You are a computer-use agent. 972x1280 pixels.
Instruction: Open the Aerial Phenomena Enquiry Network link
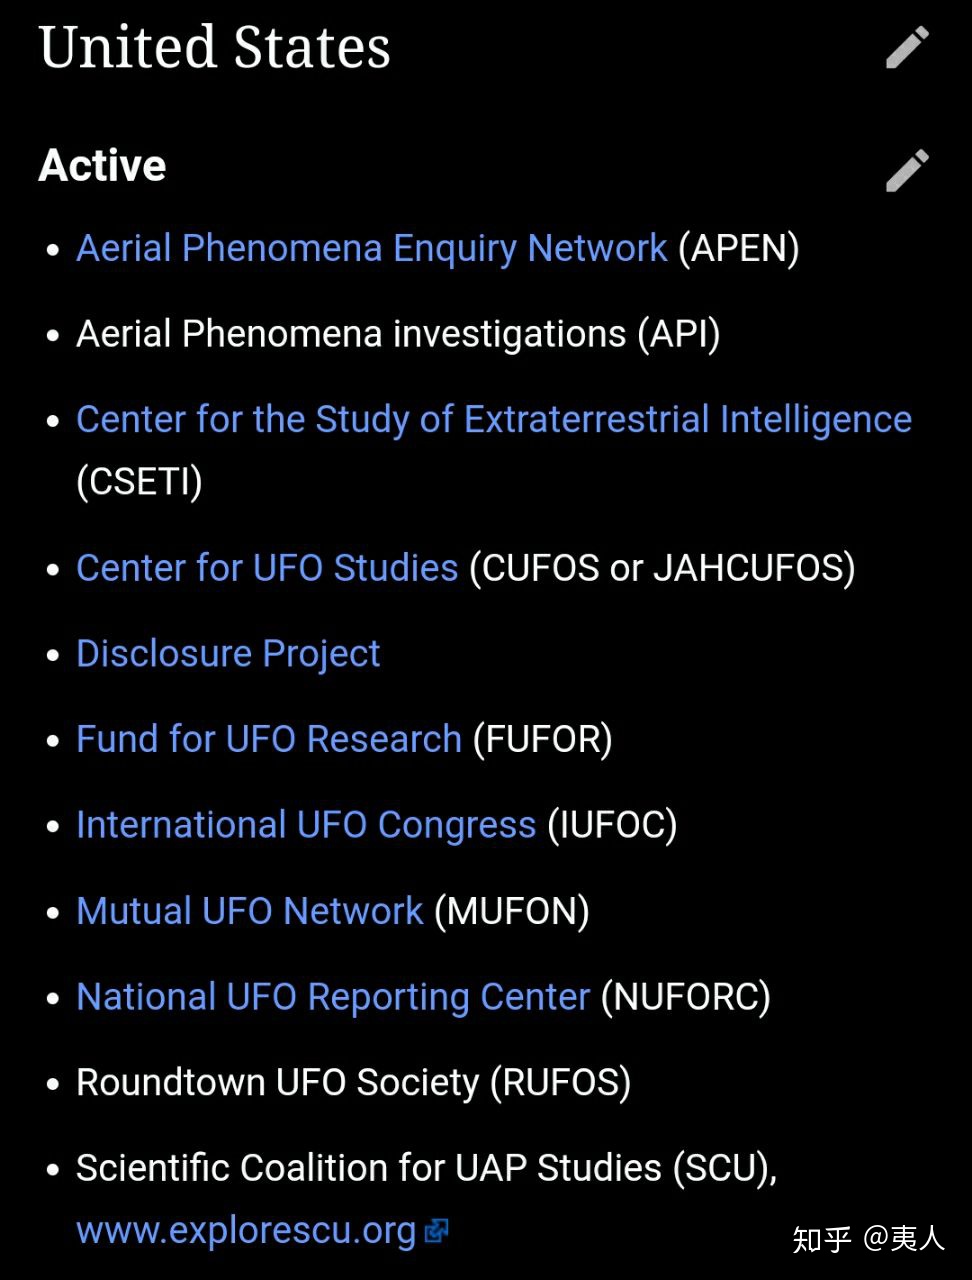[371, 248]
